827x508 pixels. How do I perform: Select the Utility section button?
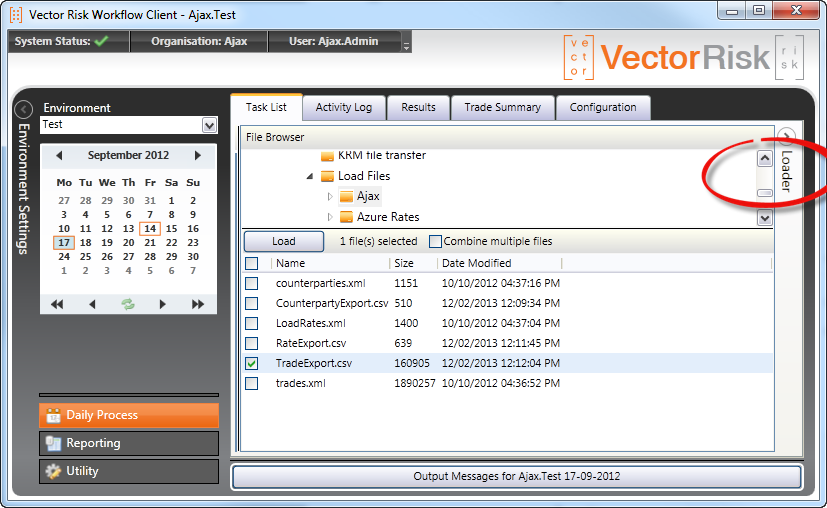point(129,471)
